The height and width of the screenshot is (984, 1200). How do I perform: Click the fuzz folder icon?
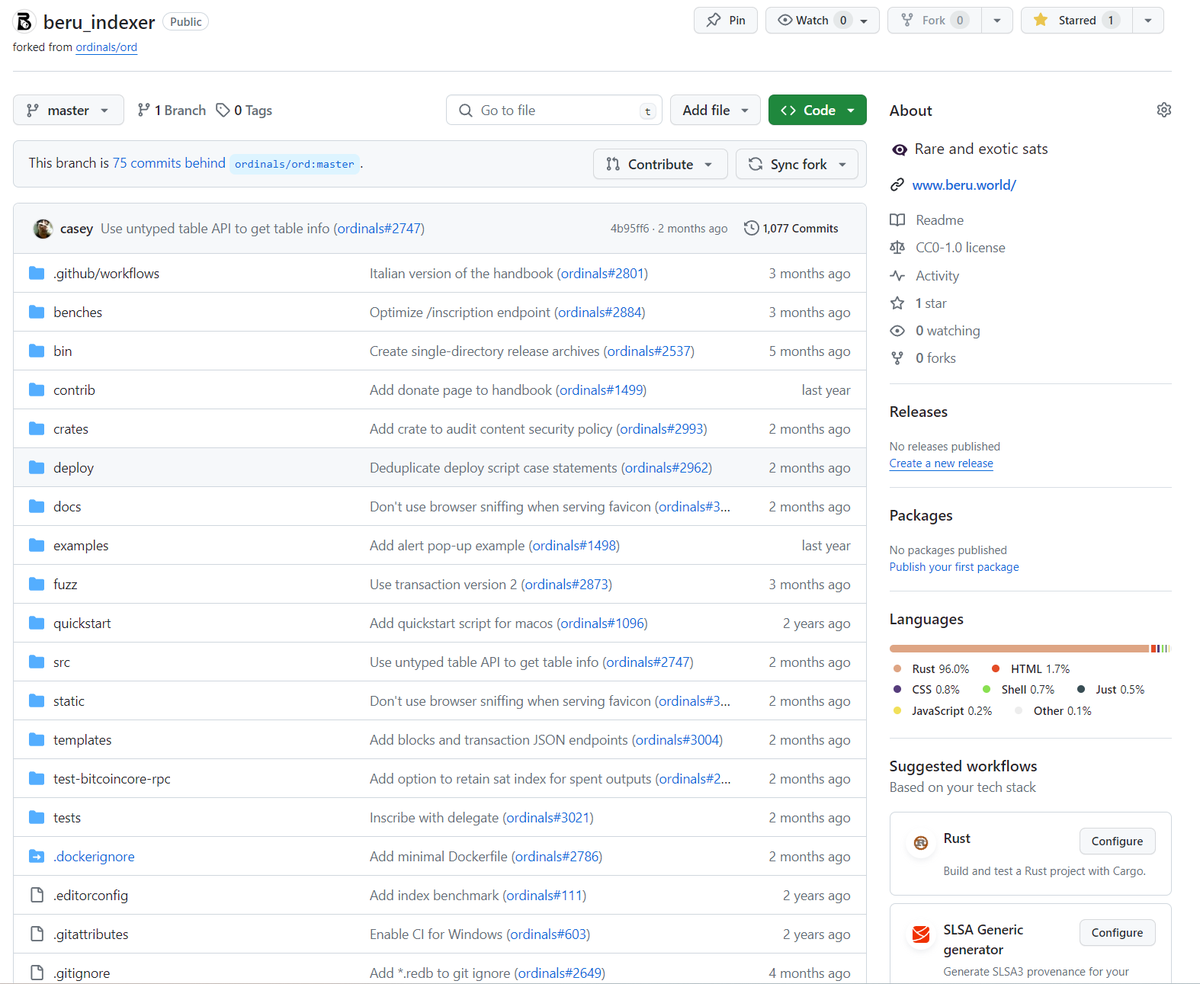coord(37,584)
